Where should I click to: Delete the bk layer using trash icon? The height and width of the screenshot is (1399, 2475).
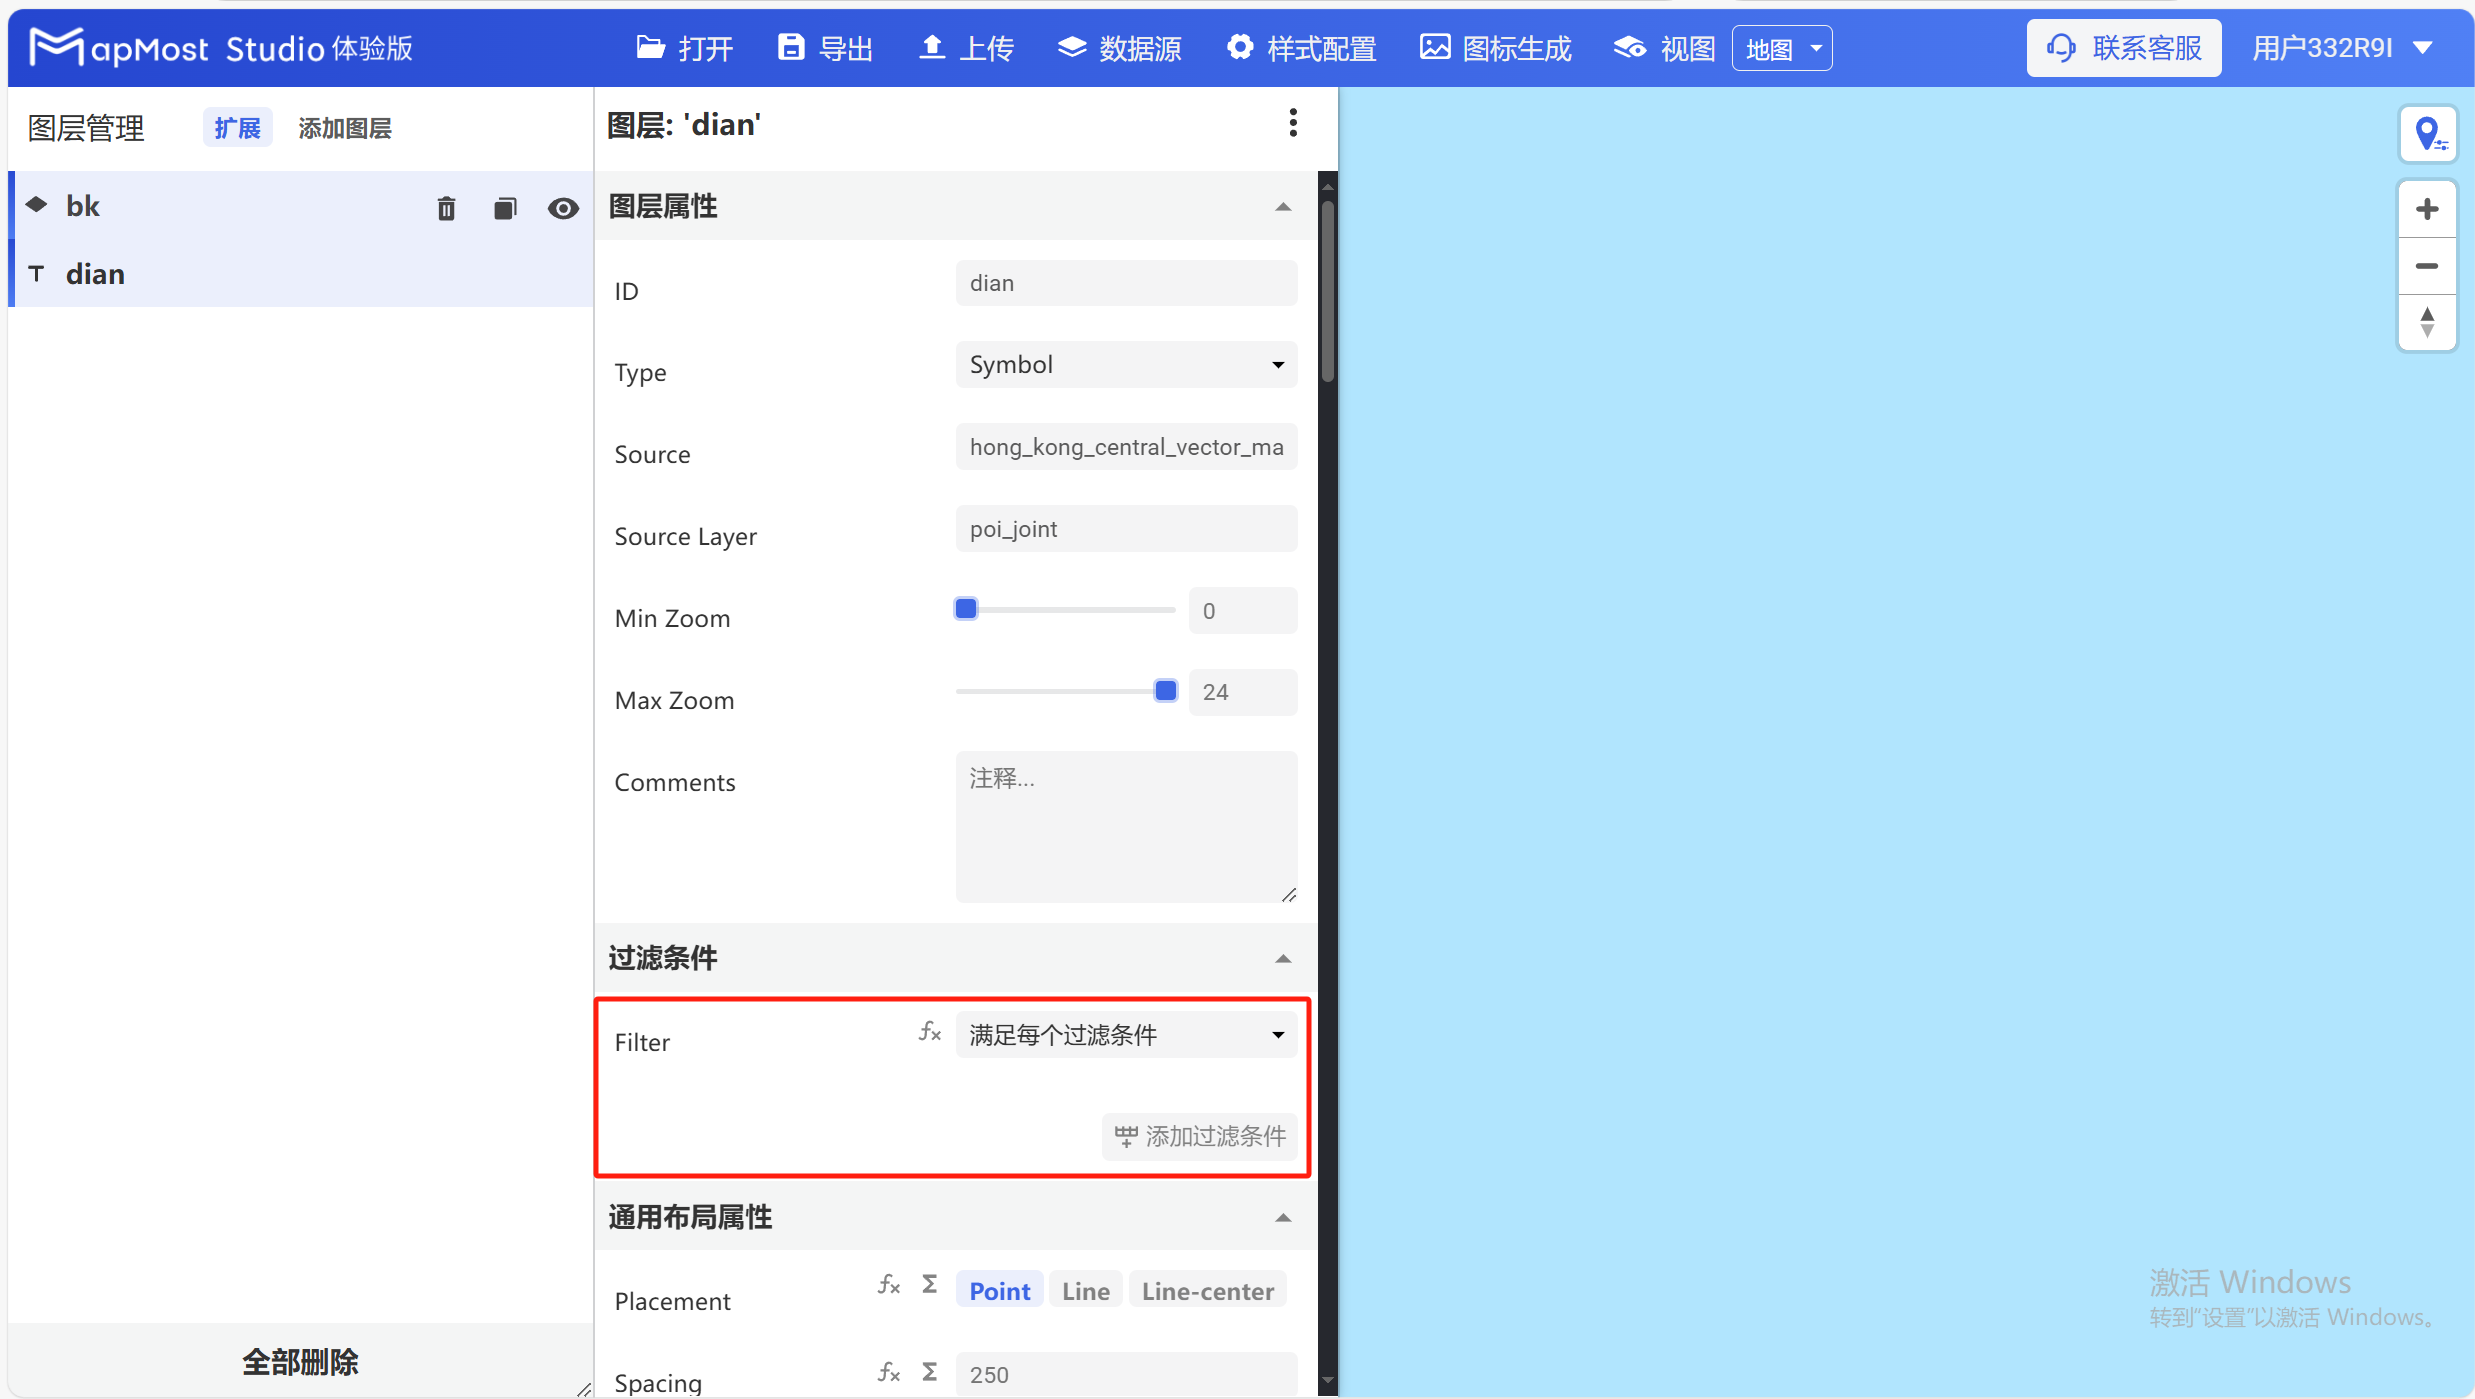click(x=446, y=208)
